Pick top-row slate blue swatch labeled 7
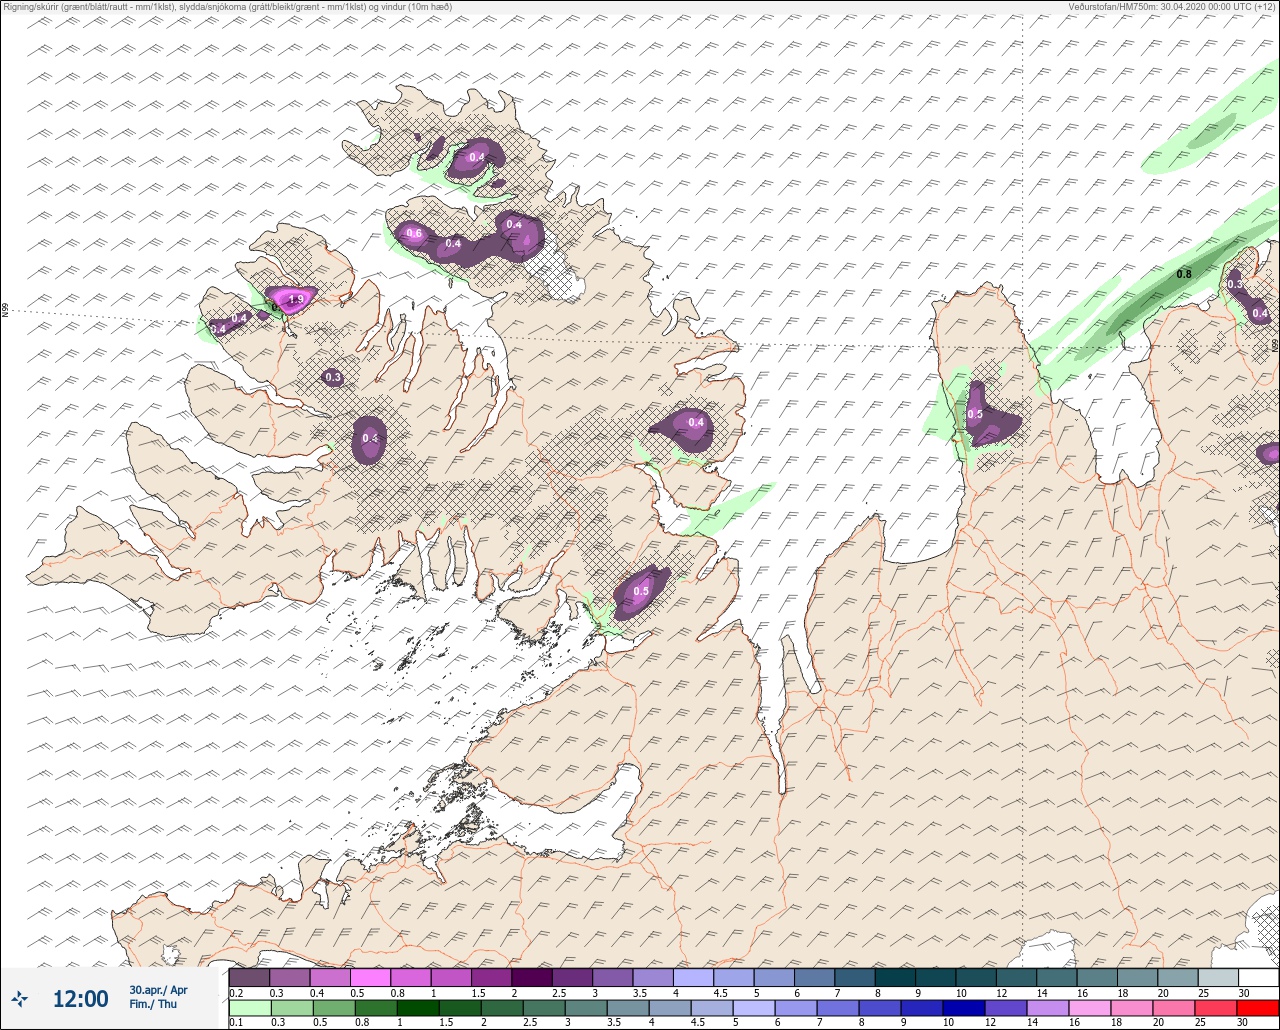1280x1030 pixels. pos(854,977)
